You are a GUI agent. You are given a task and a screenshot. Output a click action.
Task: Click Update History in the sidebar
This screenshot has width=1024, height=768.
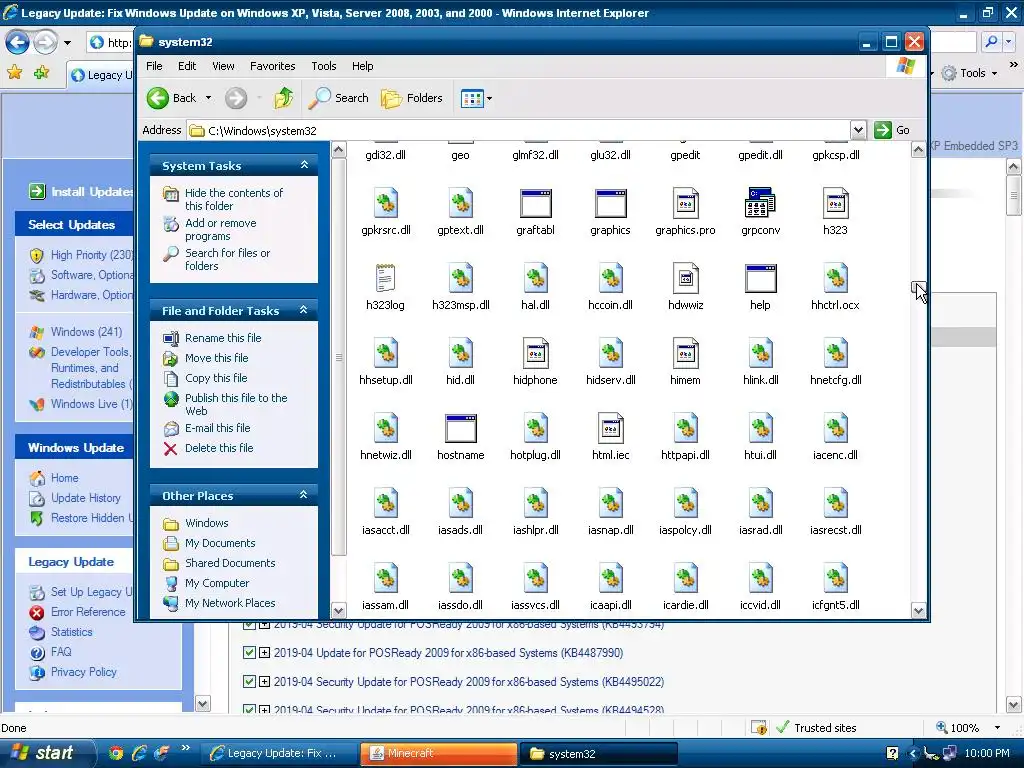(x=86, y=498)
